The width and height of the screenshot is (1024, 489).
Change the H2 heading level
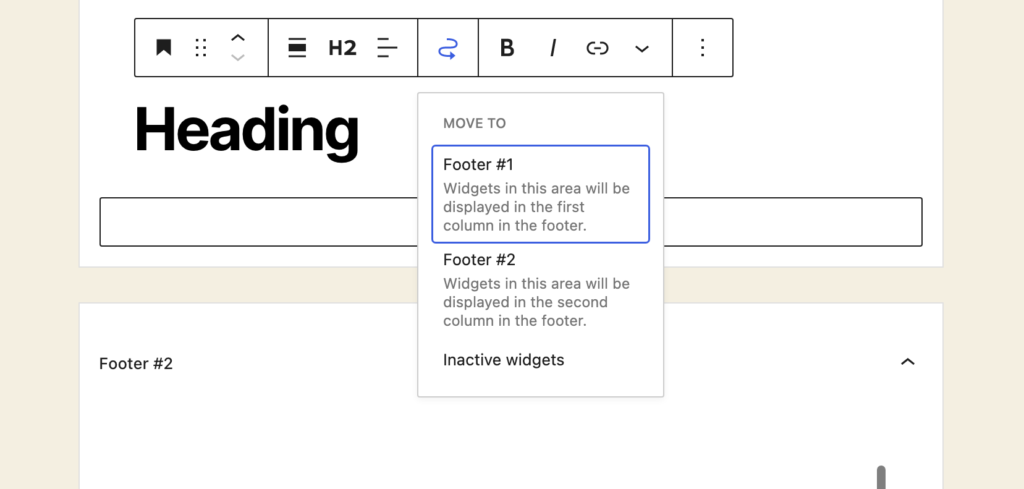point(342,48)
